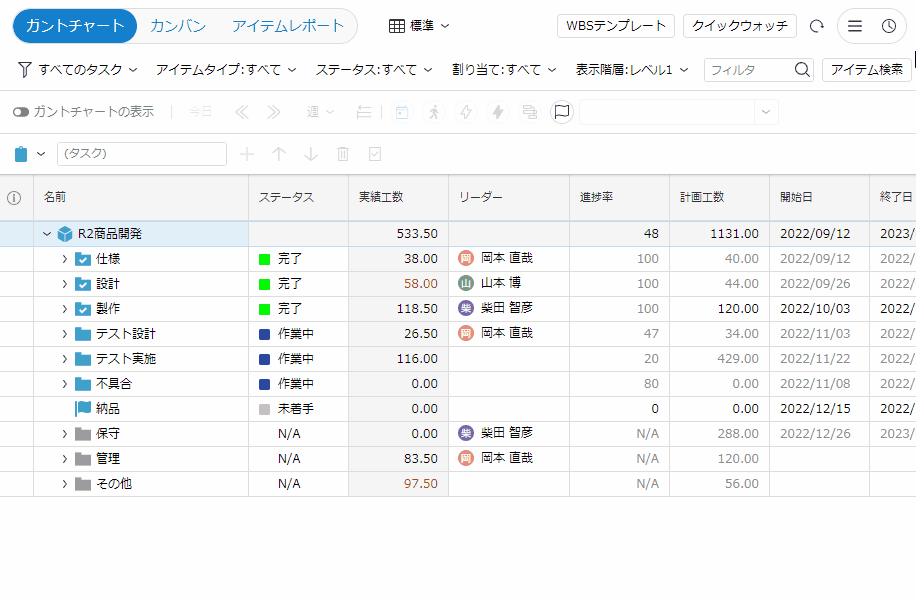Click the blue clipboard task icon
Viewport: 916px width, 600px height.
coord(21,154)
